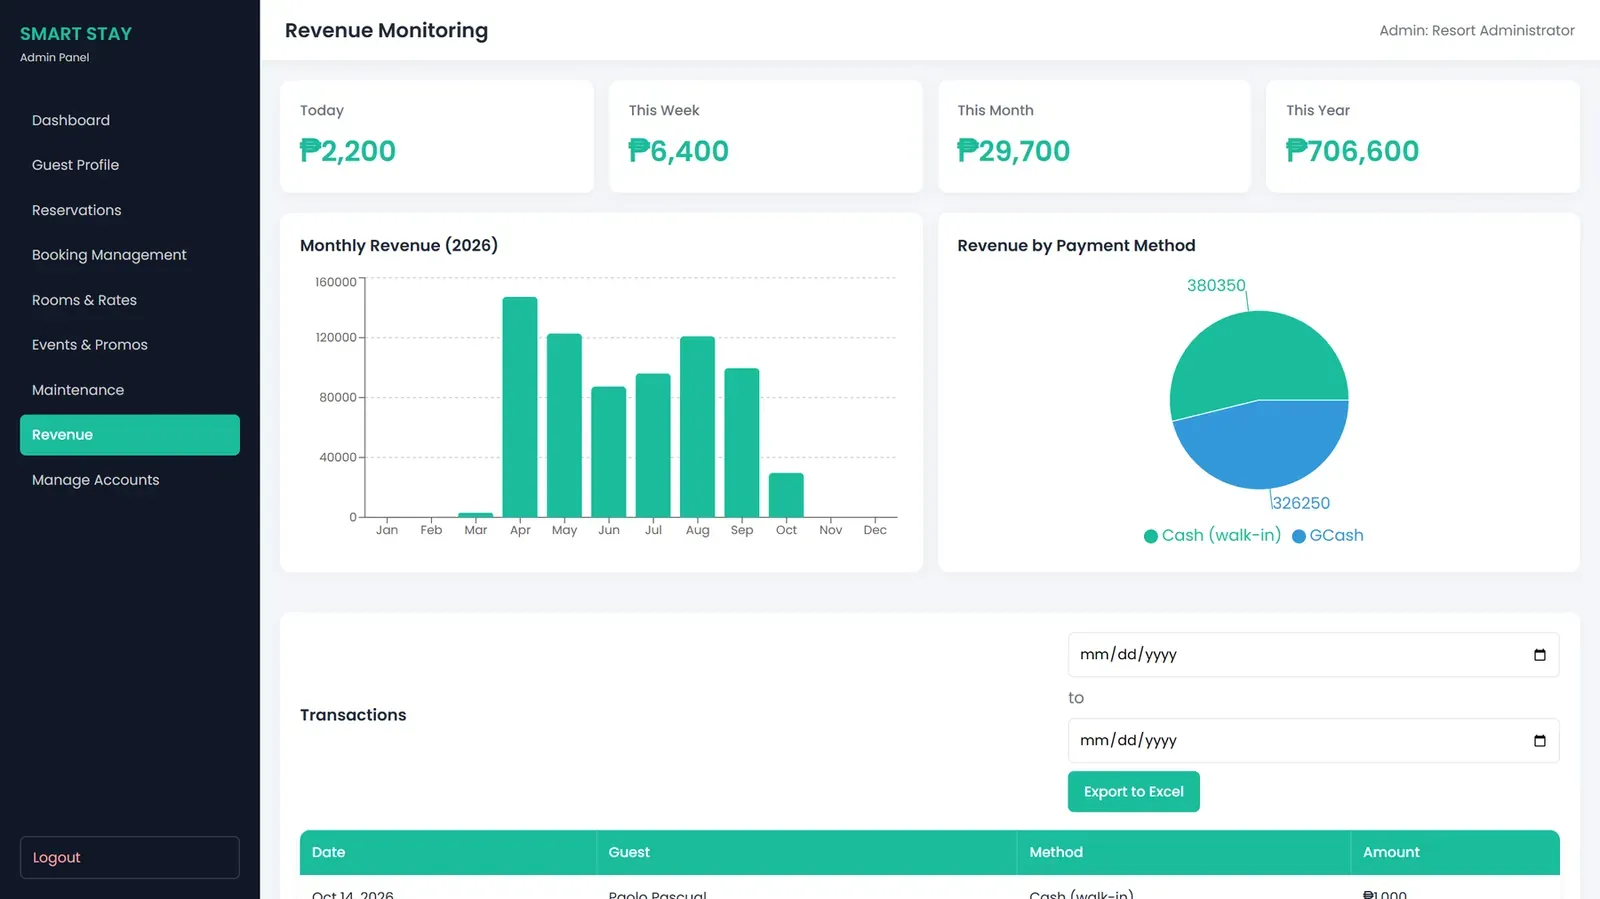Screen dimensions: 1600x899
Task: Go to Guest Profile
Action: click(x=130, y=165)
